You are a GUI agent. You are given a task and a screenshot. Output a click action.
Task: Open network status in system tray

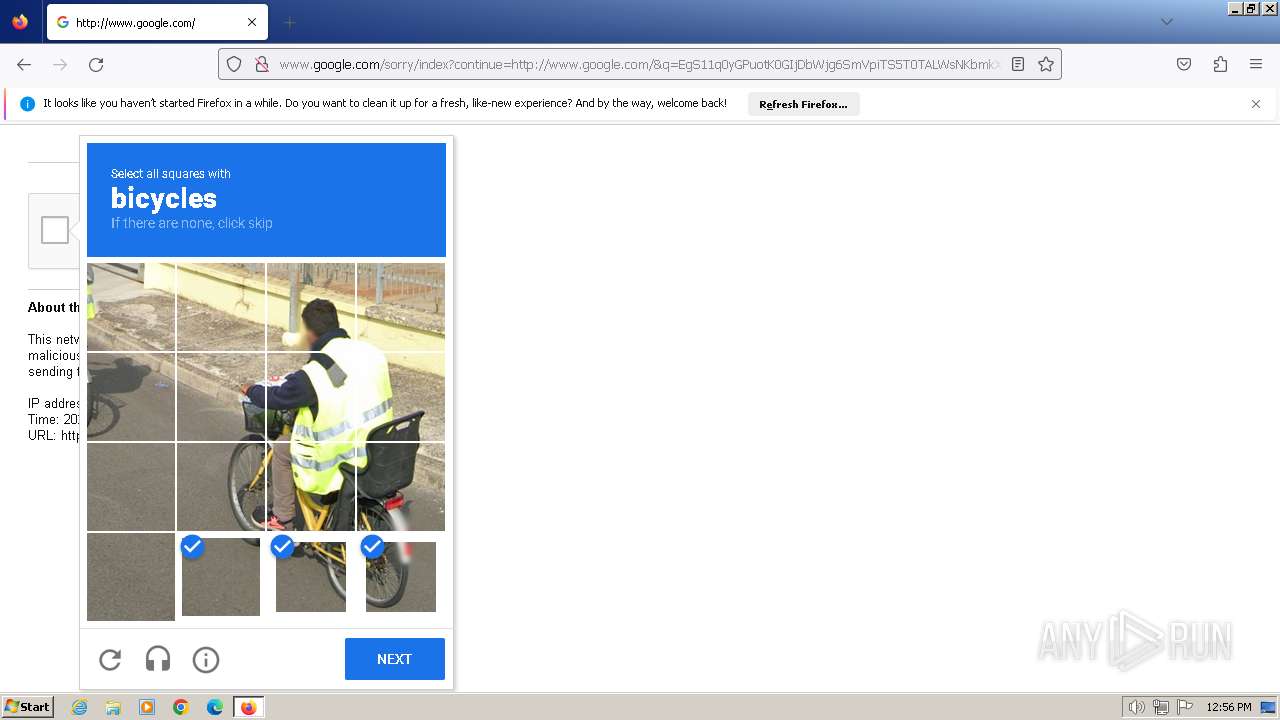tap(1161, 707)
